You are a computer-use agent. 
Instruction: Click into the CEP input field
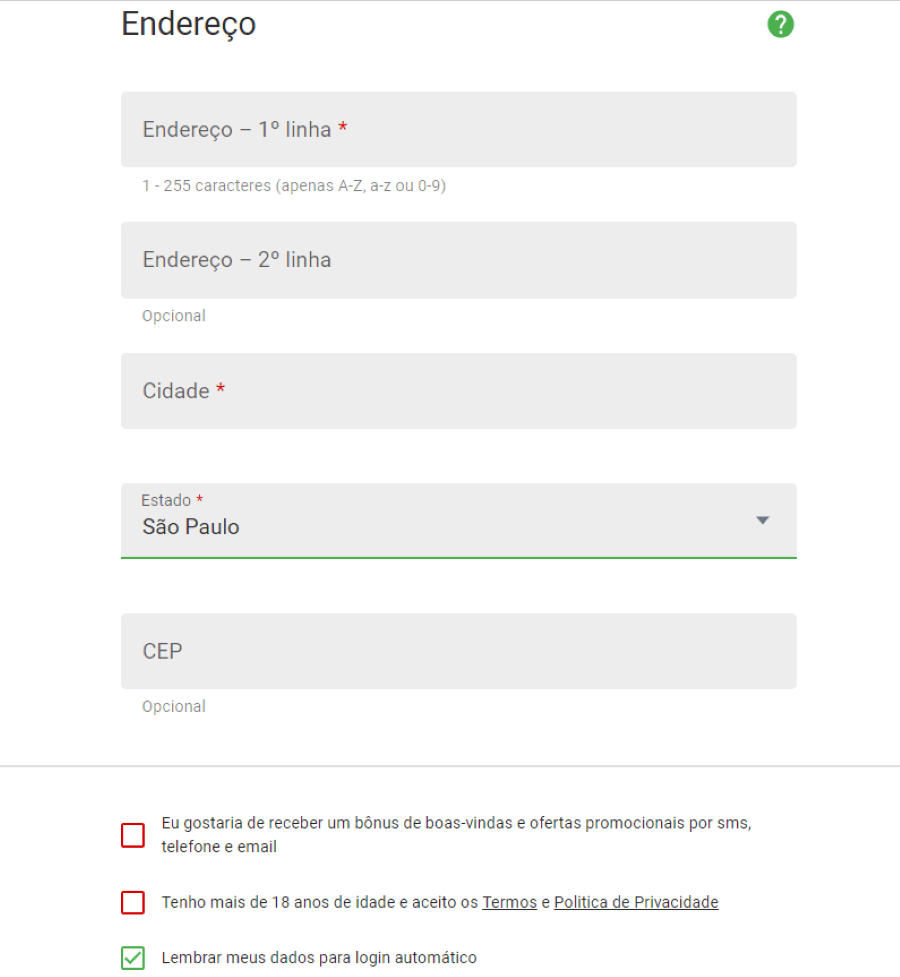click(459, 651)
